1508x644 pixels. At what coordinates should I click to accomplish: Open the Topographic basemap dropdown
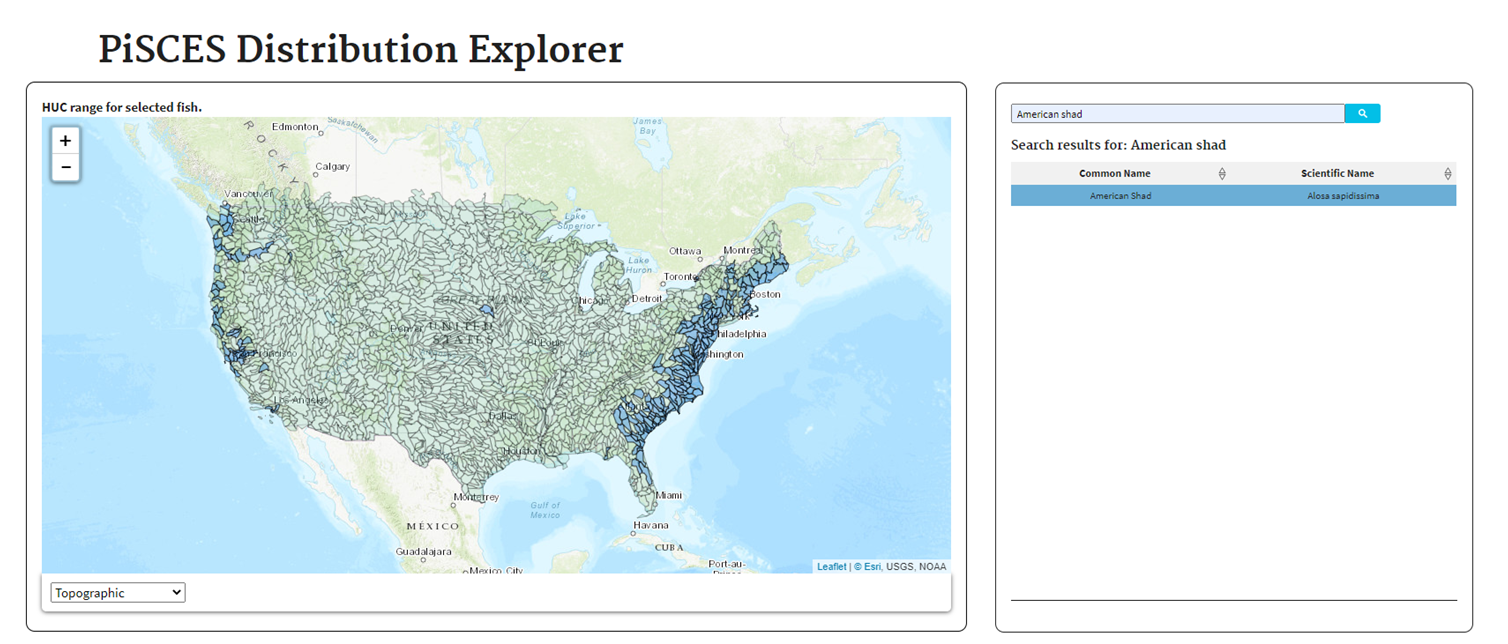coord(118,593)
